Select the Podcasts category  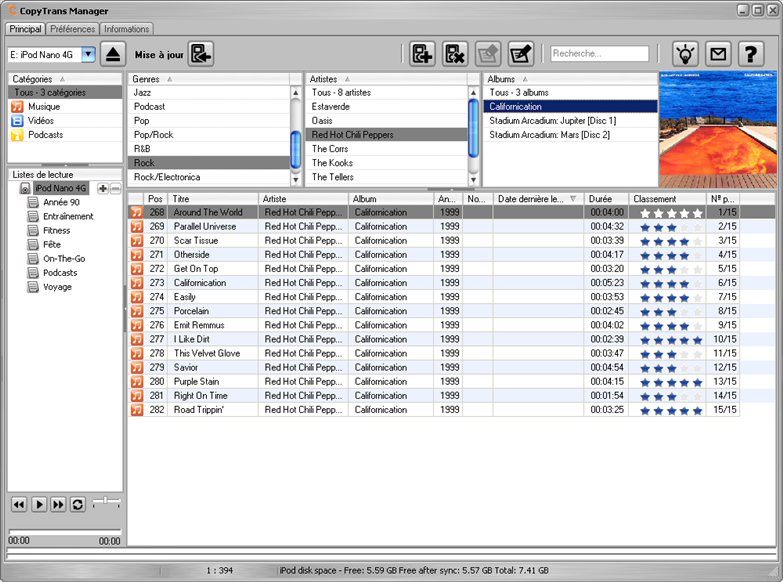point(65,134)
